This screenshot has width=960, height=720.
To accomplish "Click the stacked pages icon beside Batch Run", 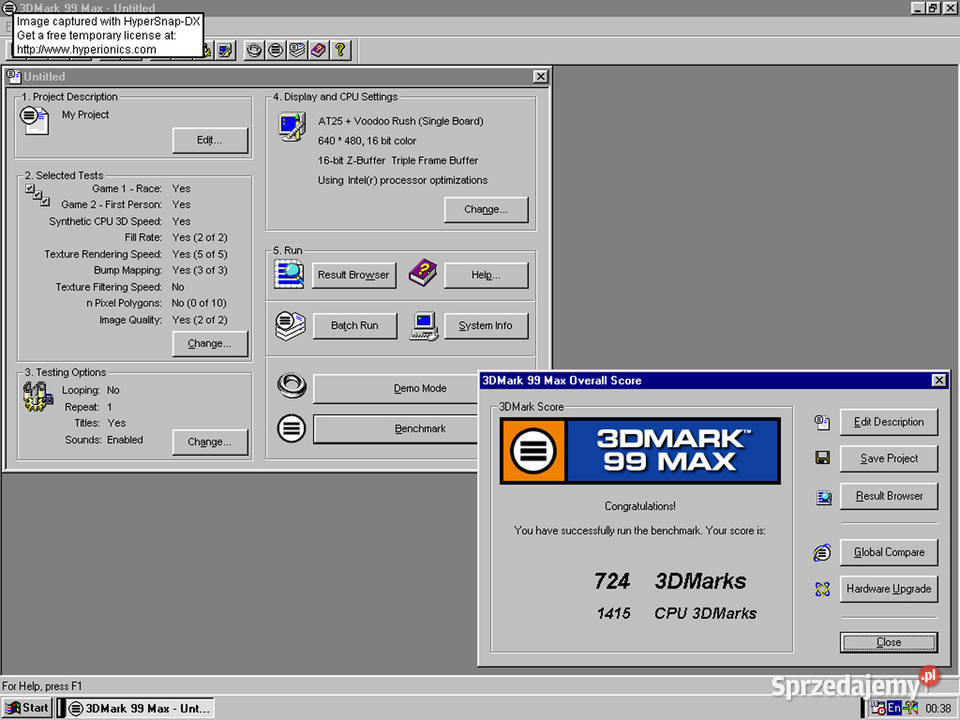I will tap(290, 325).
